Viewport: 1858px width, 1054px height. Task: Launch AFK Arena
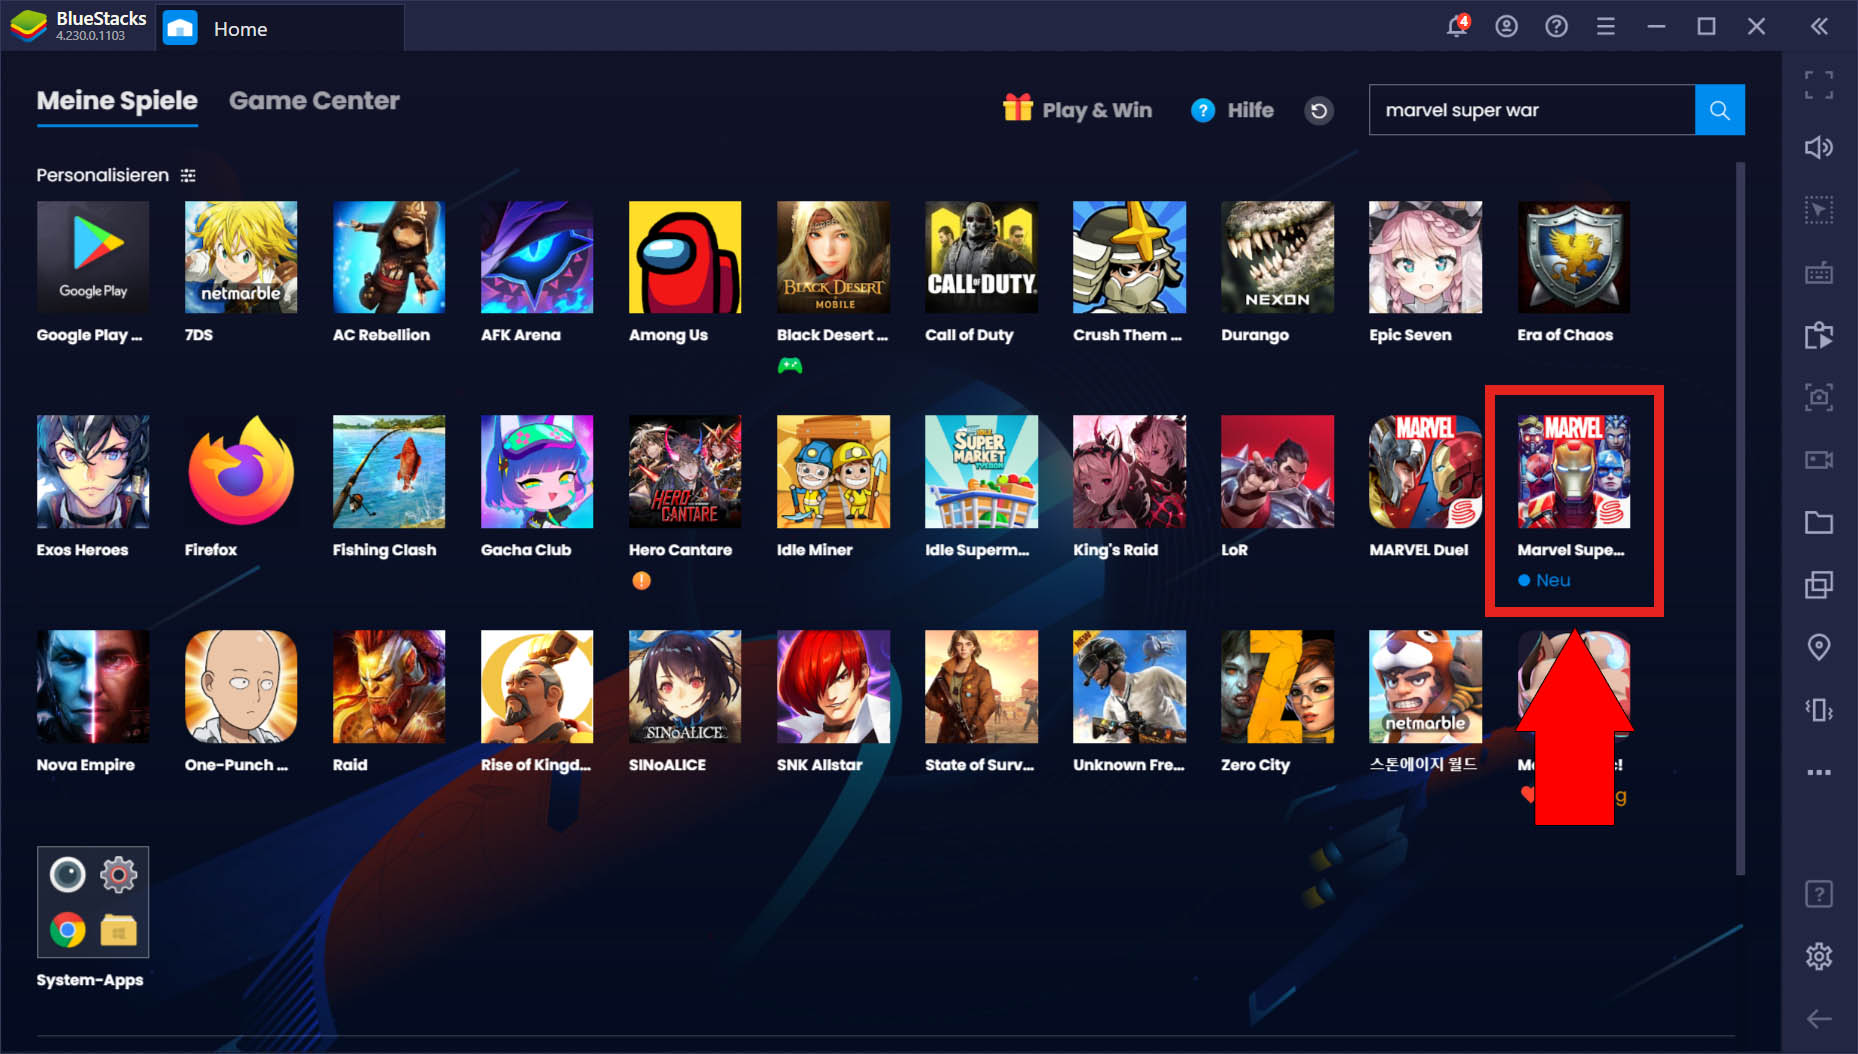click(537, 257)
